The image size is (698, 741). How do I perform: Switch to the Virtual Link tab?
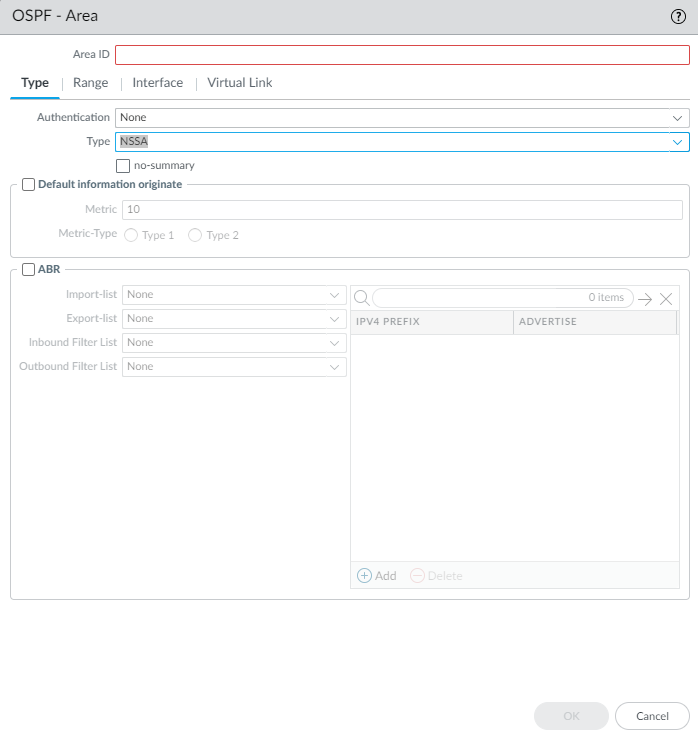coord(240,83)
